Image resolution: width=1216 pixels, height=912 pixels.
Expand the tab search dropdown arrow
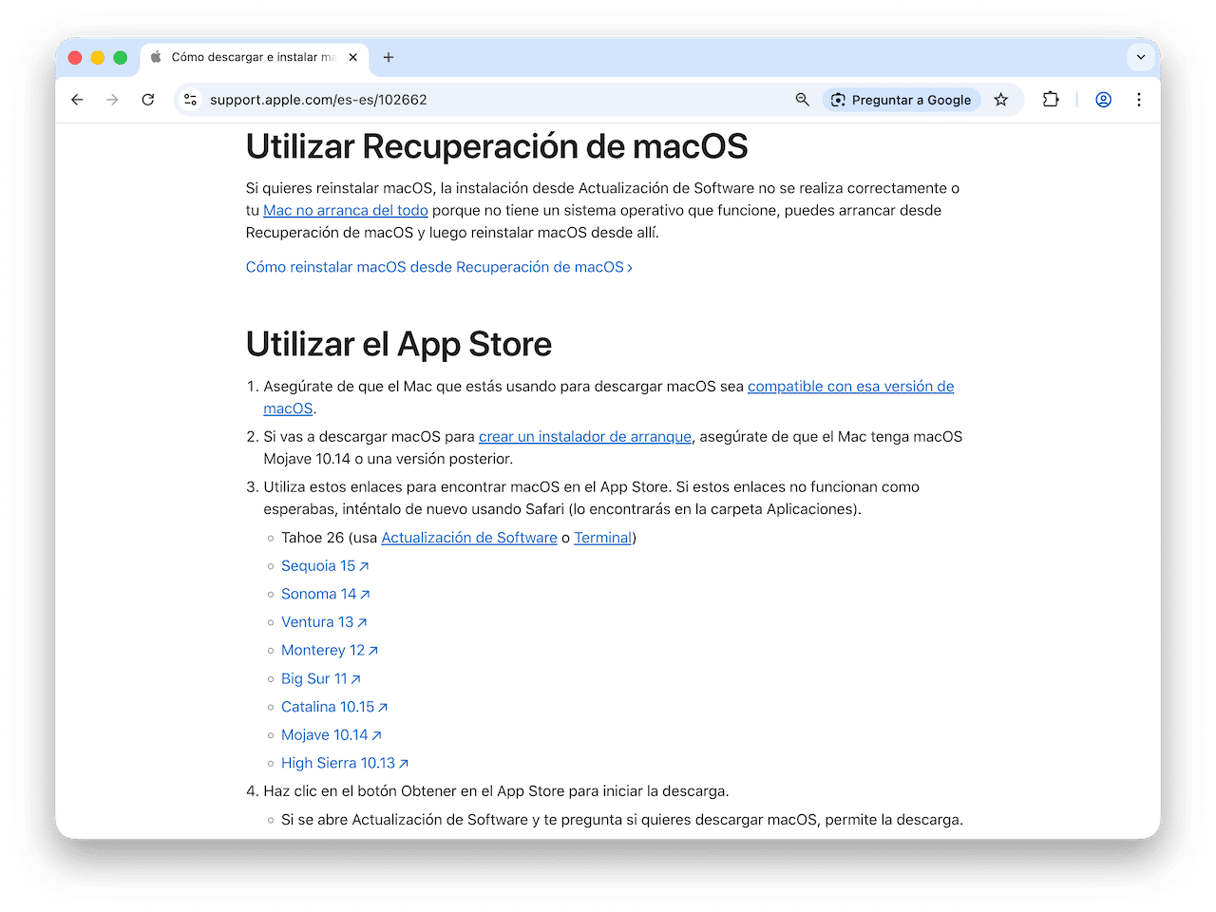1140,58
